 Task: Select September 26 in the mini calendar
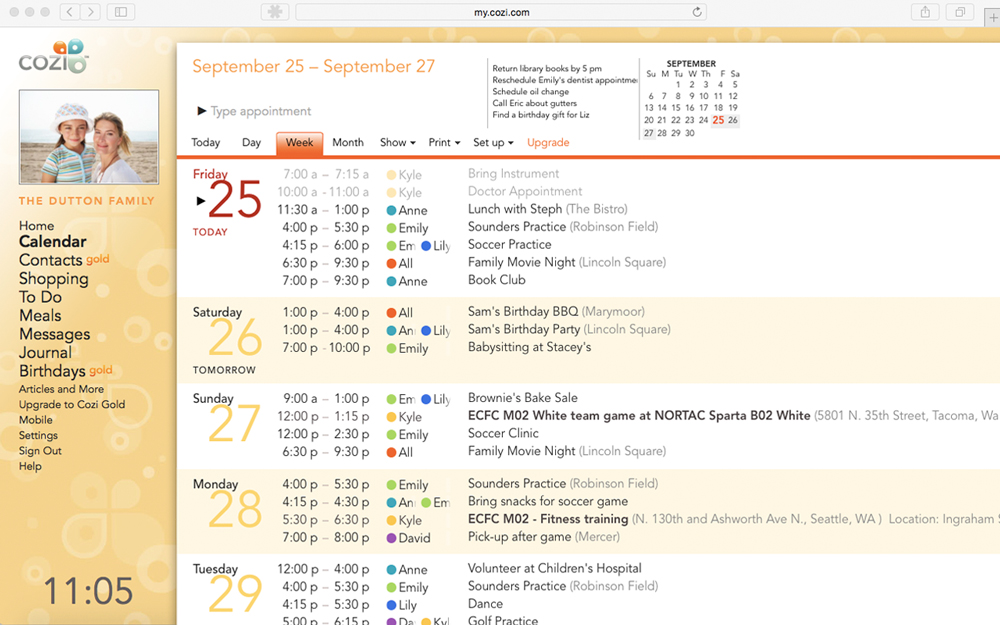pyautogui.click(x=733, y=120)
